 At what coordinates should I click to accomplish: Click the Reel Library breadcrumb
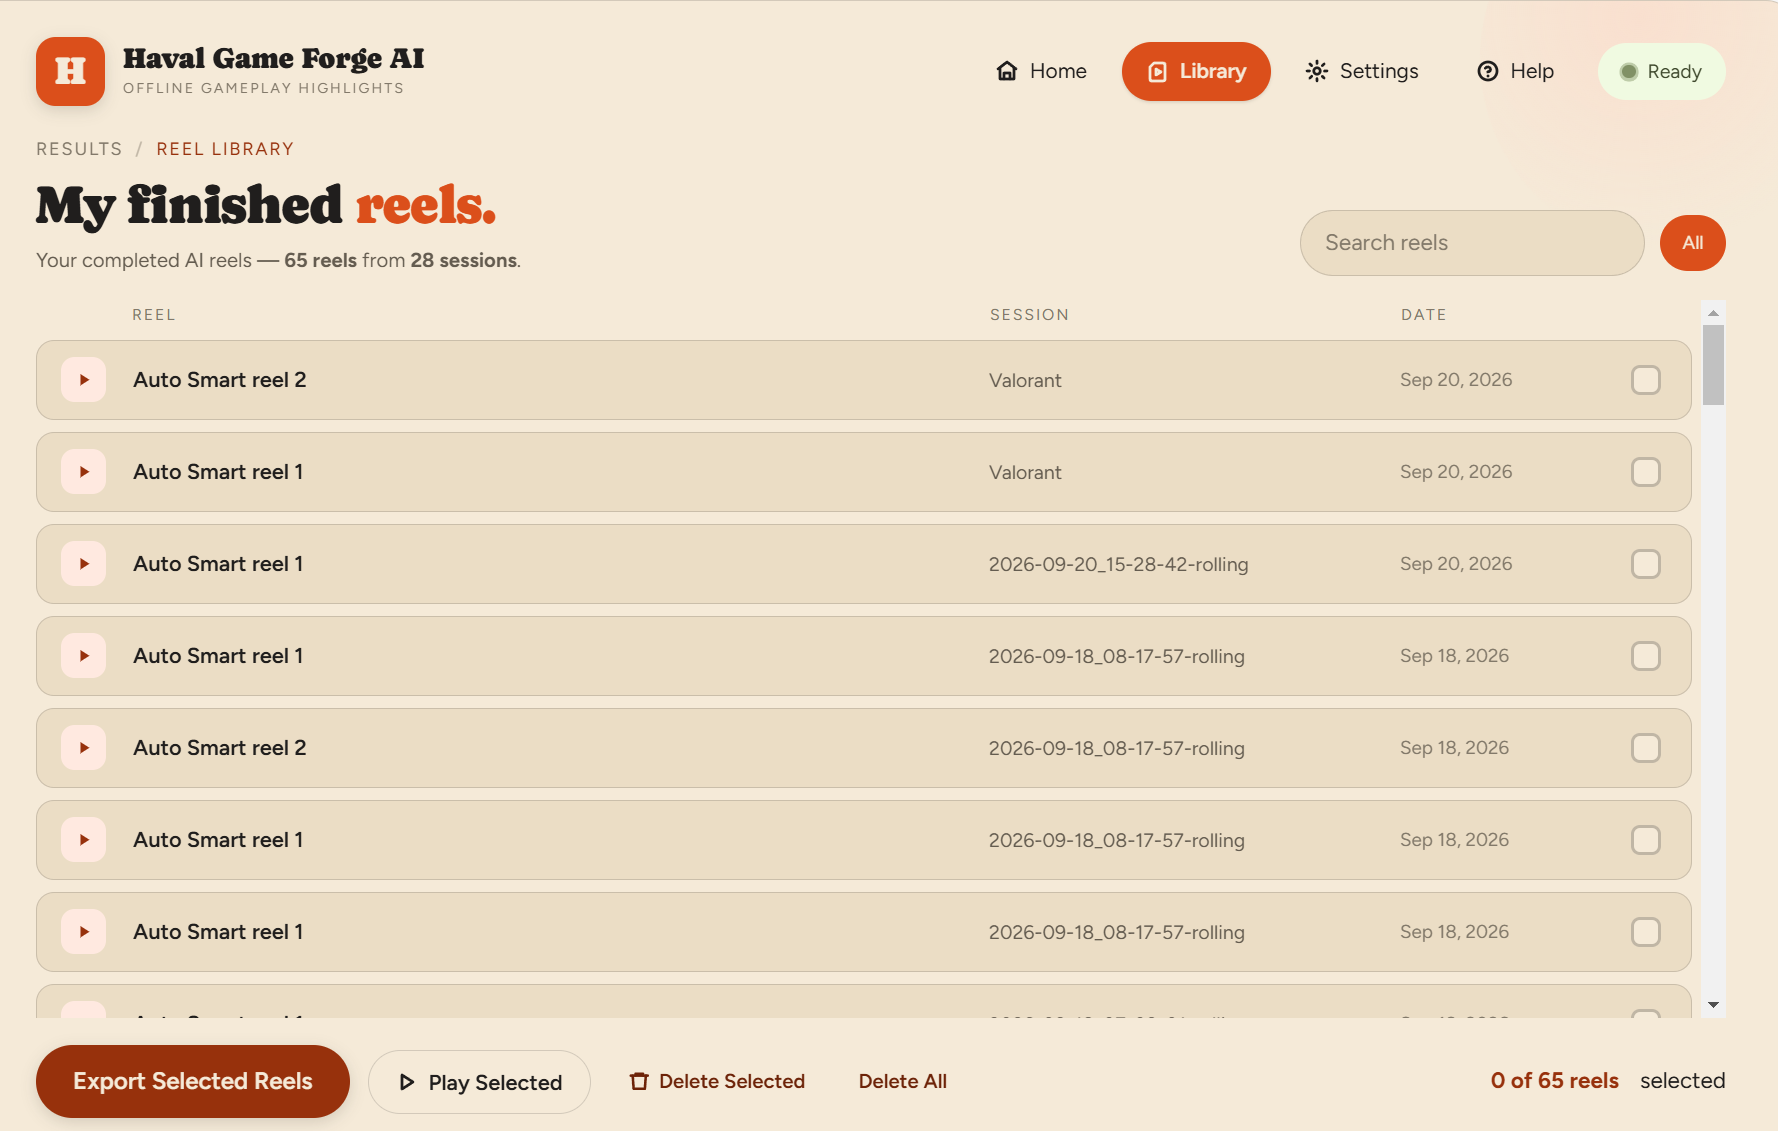pos(225,149)
